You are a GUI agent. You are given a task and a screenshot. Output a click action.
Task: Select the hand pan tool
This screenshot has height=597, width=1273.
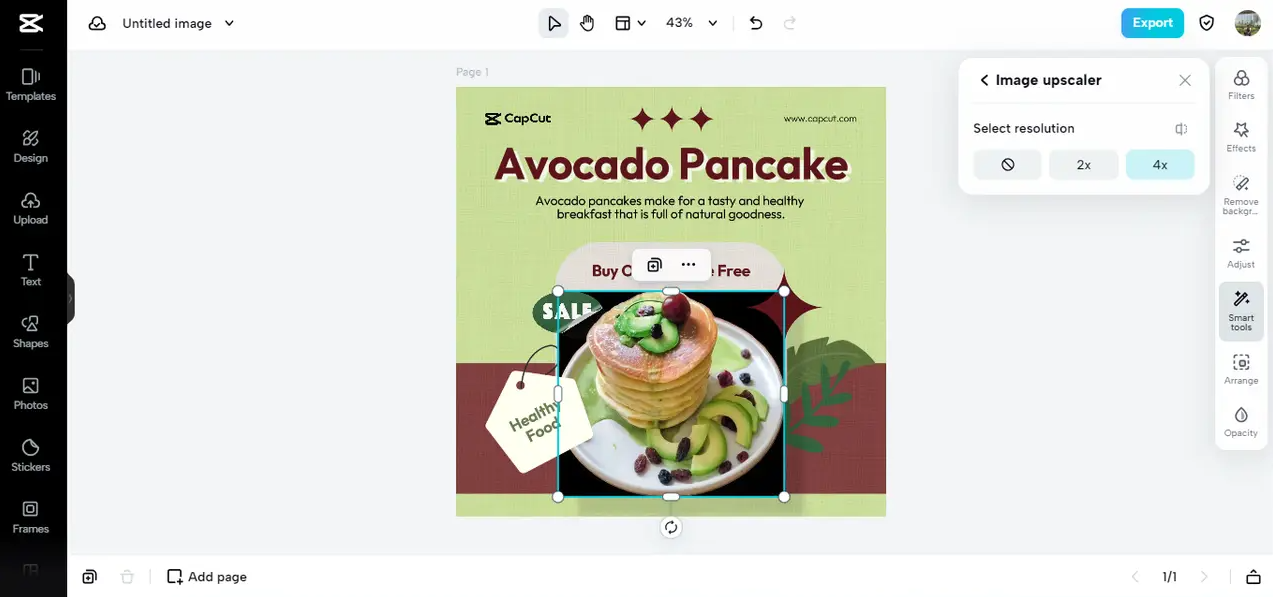(587, 23)
